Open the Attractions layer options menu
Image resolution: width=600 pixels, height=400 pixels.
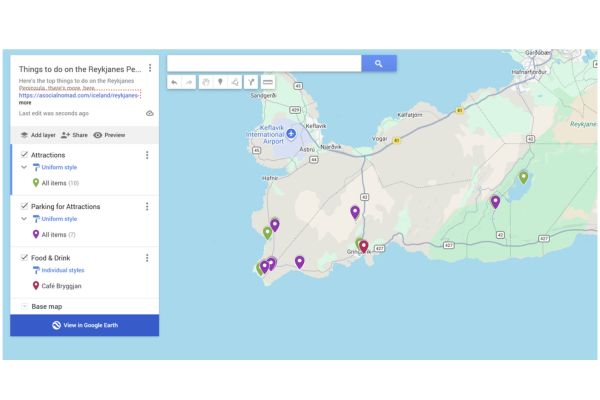coord(147,155)
